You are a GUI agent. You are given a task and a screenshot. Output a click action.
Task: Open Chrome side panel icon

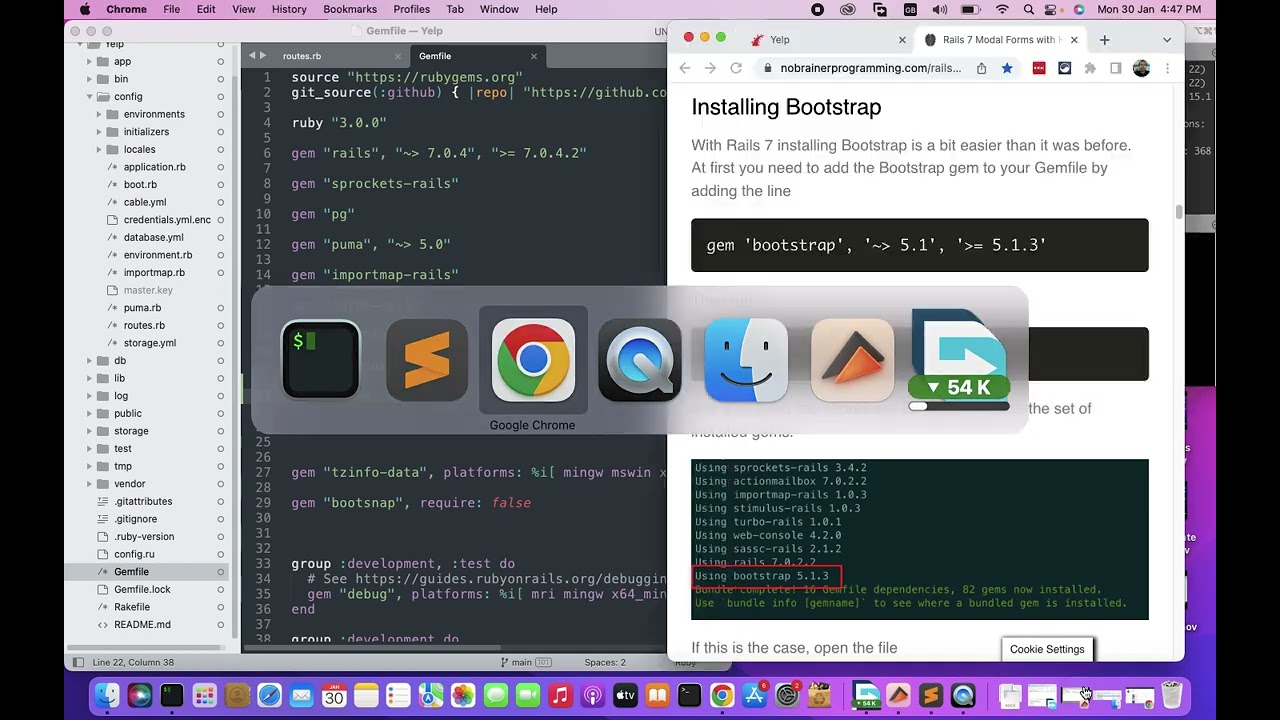[x=1116, y=68]
